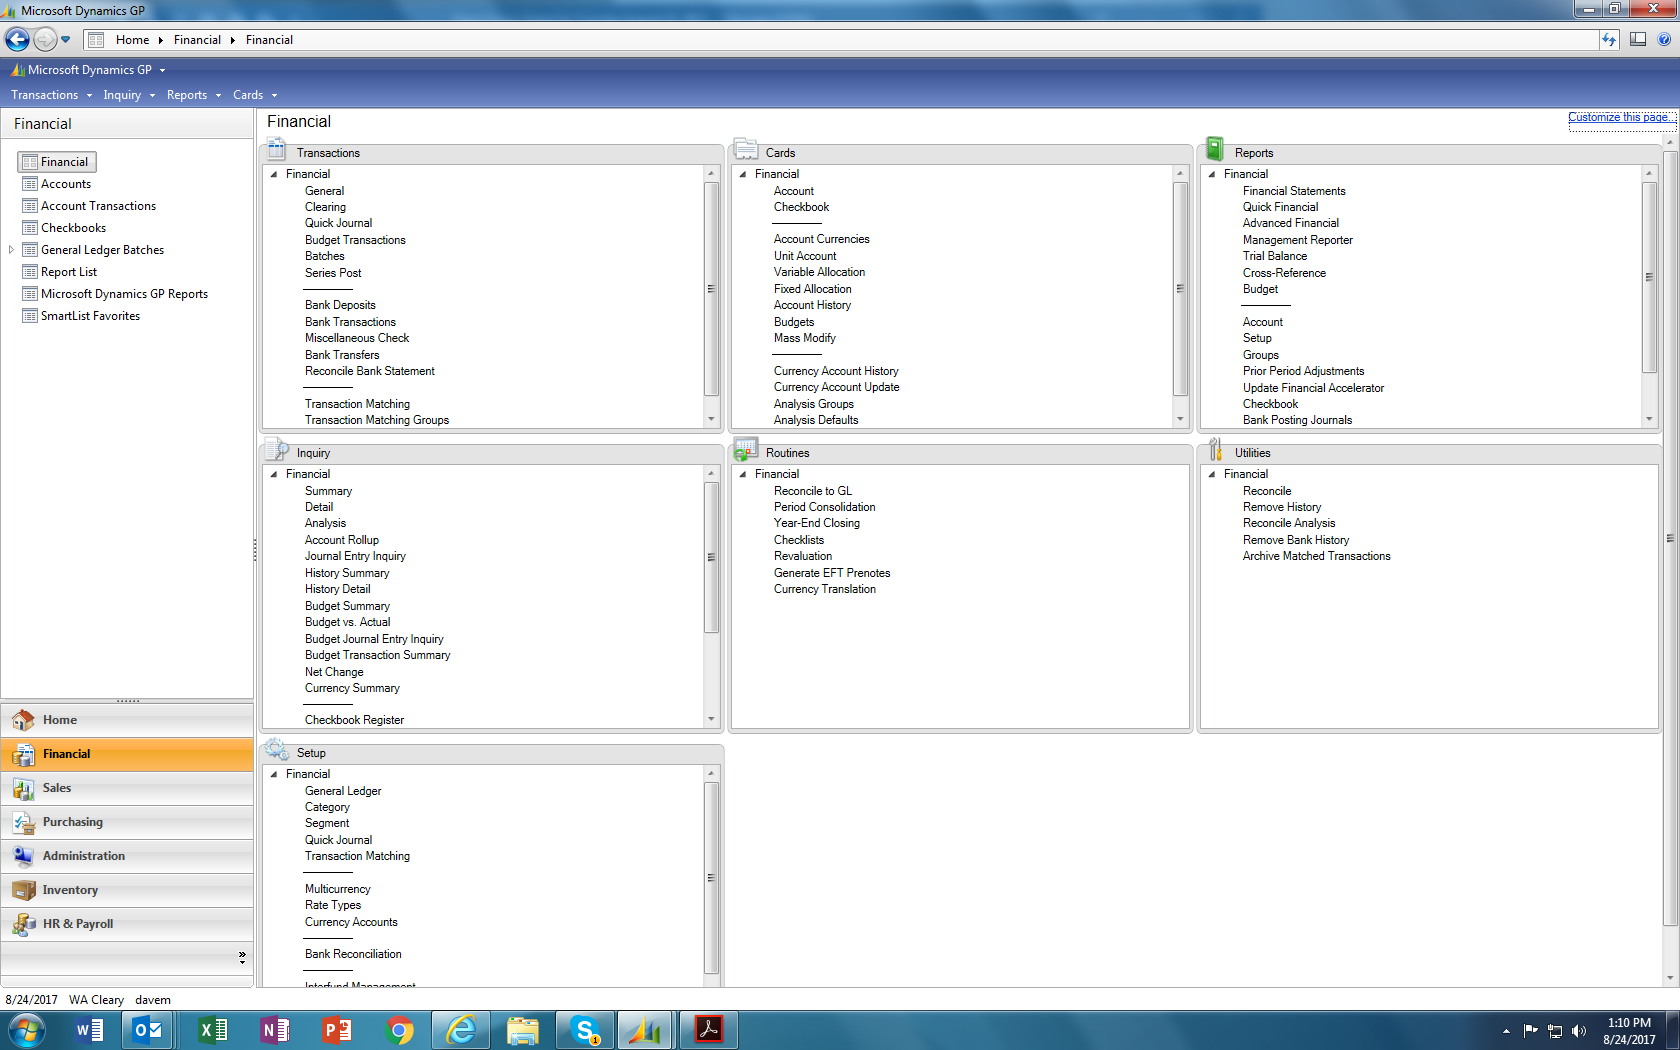Collapse Financial group in Reports panel
Image resolution: width=1680 pixels, height=1050 pixels.
[x=1212, y=174]
